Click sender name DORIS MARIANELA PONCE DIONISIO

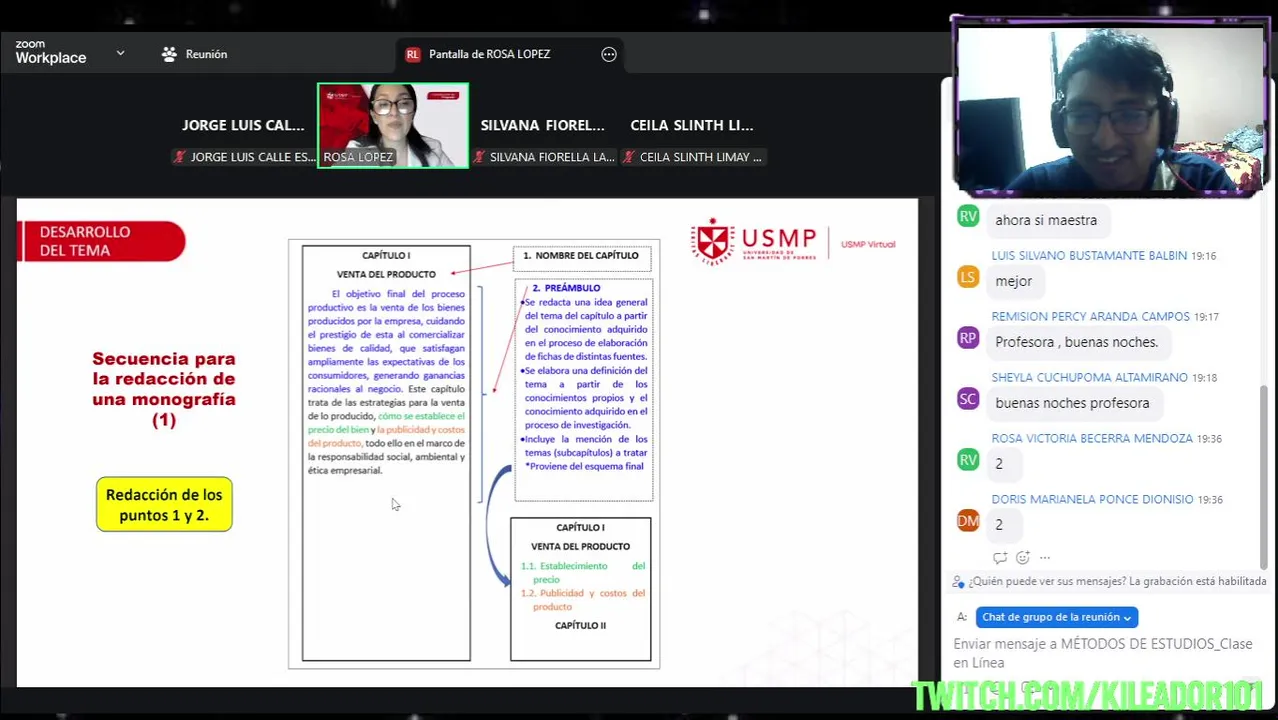point(1092,500)
